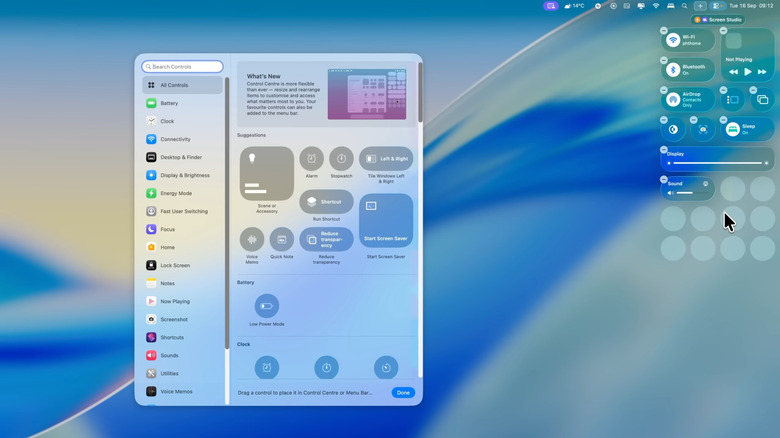Screen dimensions: 780x438
Task: Select the Stopwatch control icon
Action: tap(341, 159)
